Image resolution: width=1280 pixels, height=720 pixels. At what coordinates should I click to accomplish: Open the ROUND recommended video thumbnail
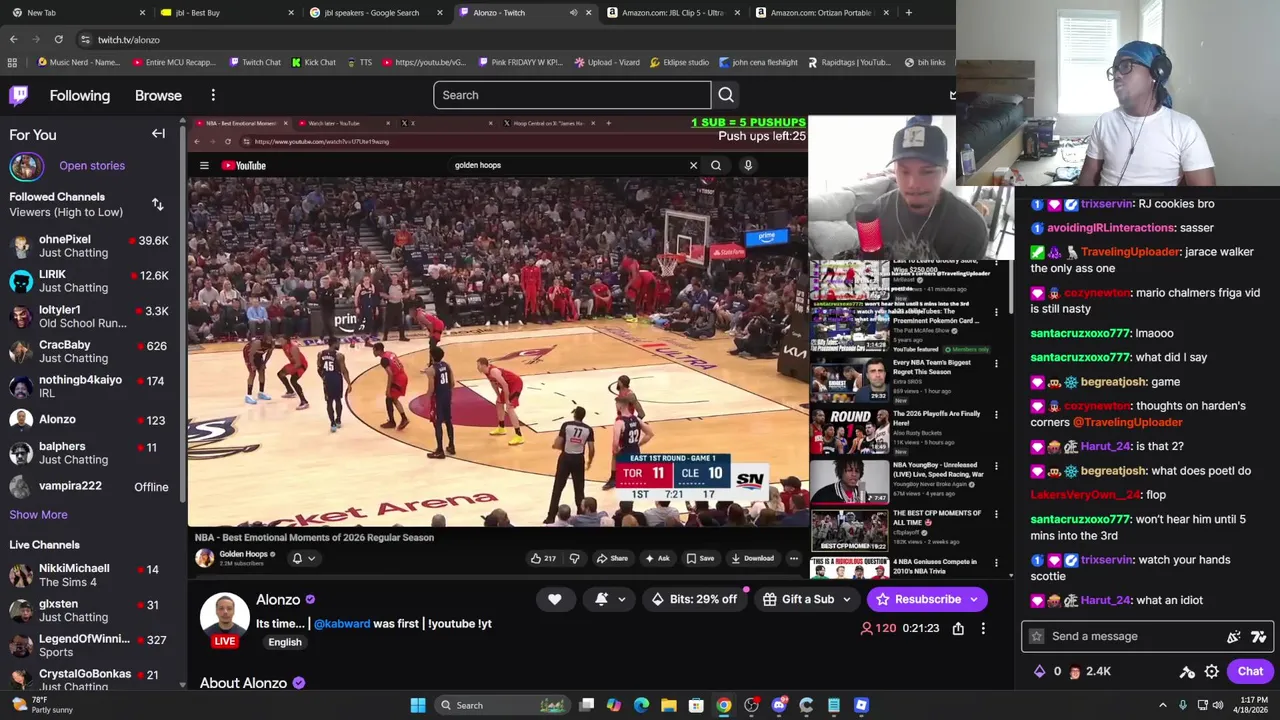click(x=849, y=430)
